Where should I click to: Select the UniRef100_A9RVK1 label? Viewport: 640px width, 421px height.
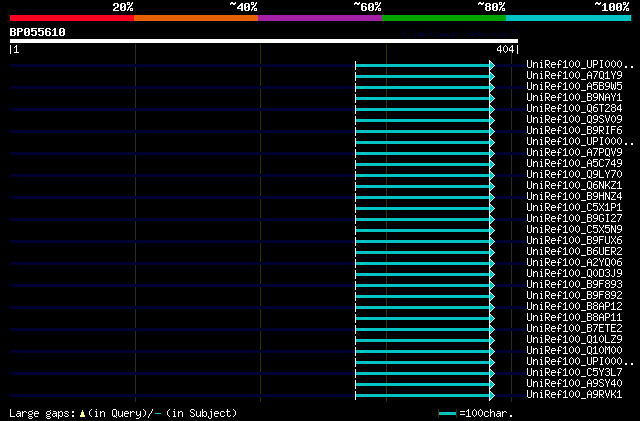pos(574,395)
